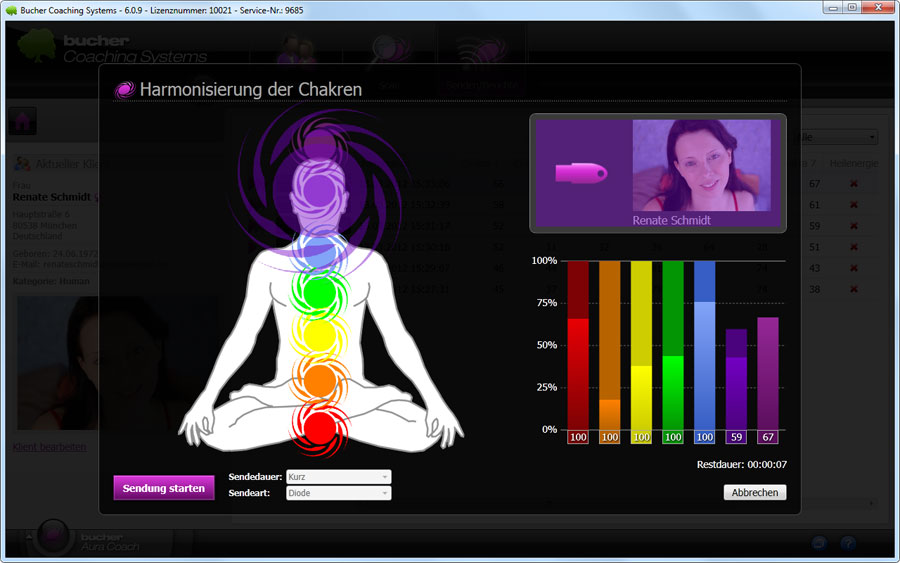Click the green chakra bar in chart
Screen dimensions: 900x563
click(673, 345)
